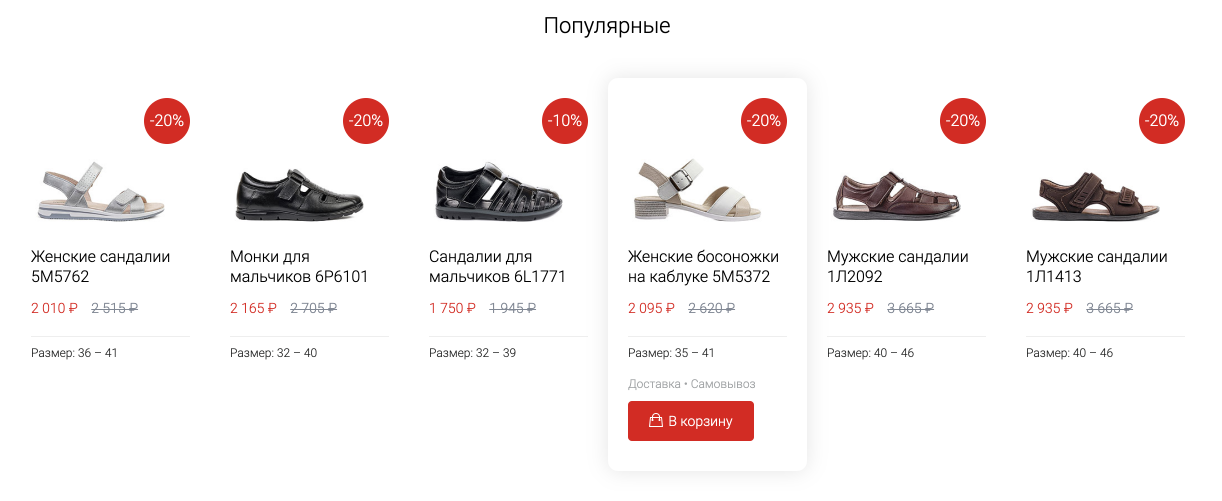Open Монки для мальчиков 6Р6101 title link
Viewport: 1222px width, 501px height.
pos(298,266)
